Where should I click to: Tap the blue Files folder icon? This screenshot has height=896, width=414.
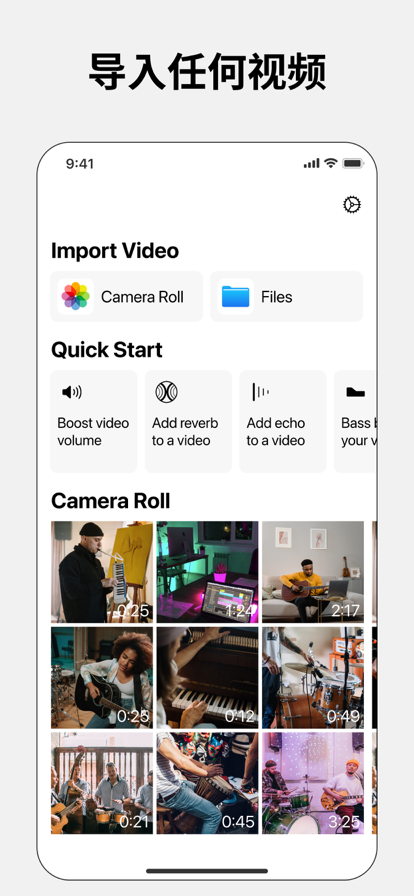(236, 297)
